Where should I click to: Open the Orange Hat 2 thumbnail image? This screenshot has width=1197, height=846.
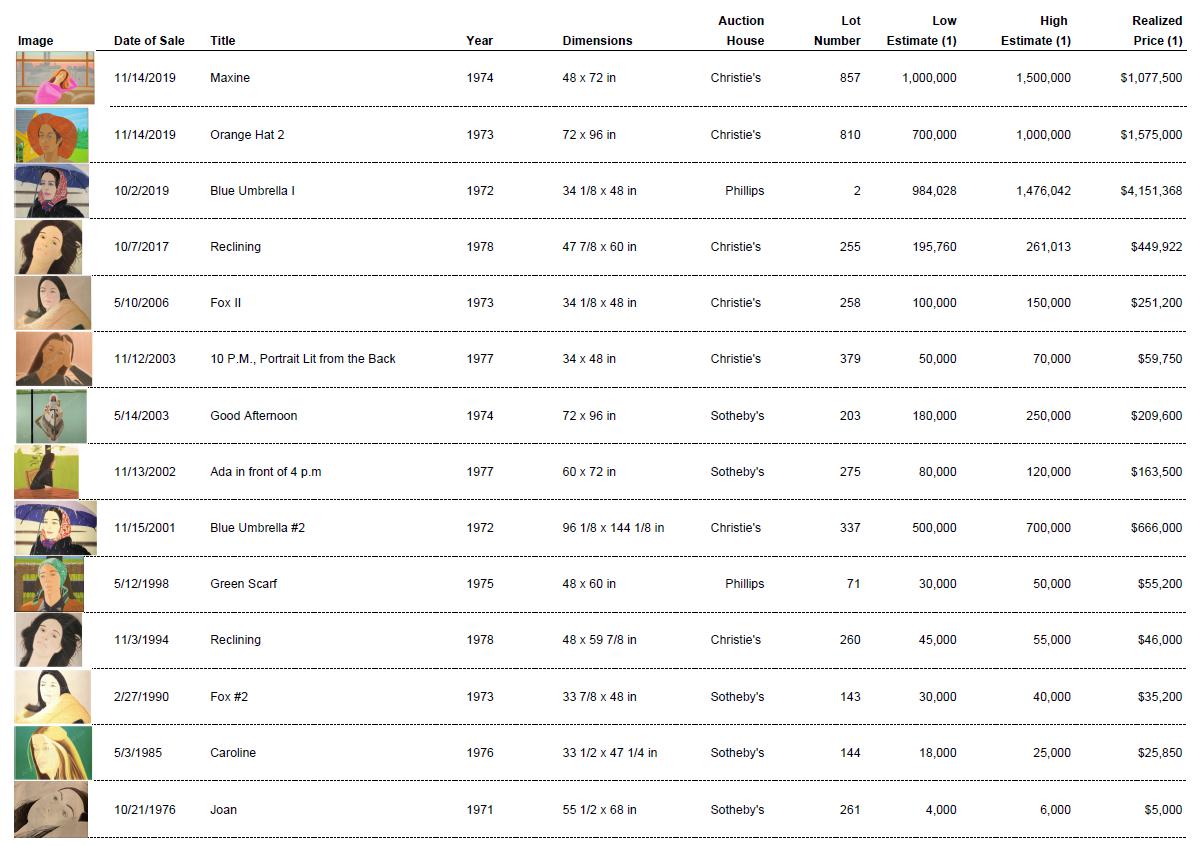coord(52,135)
